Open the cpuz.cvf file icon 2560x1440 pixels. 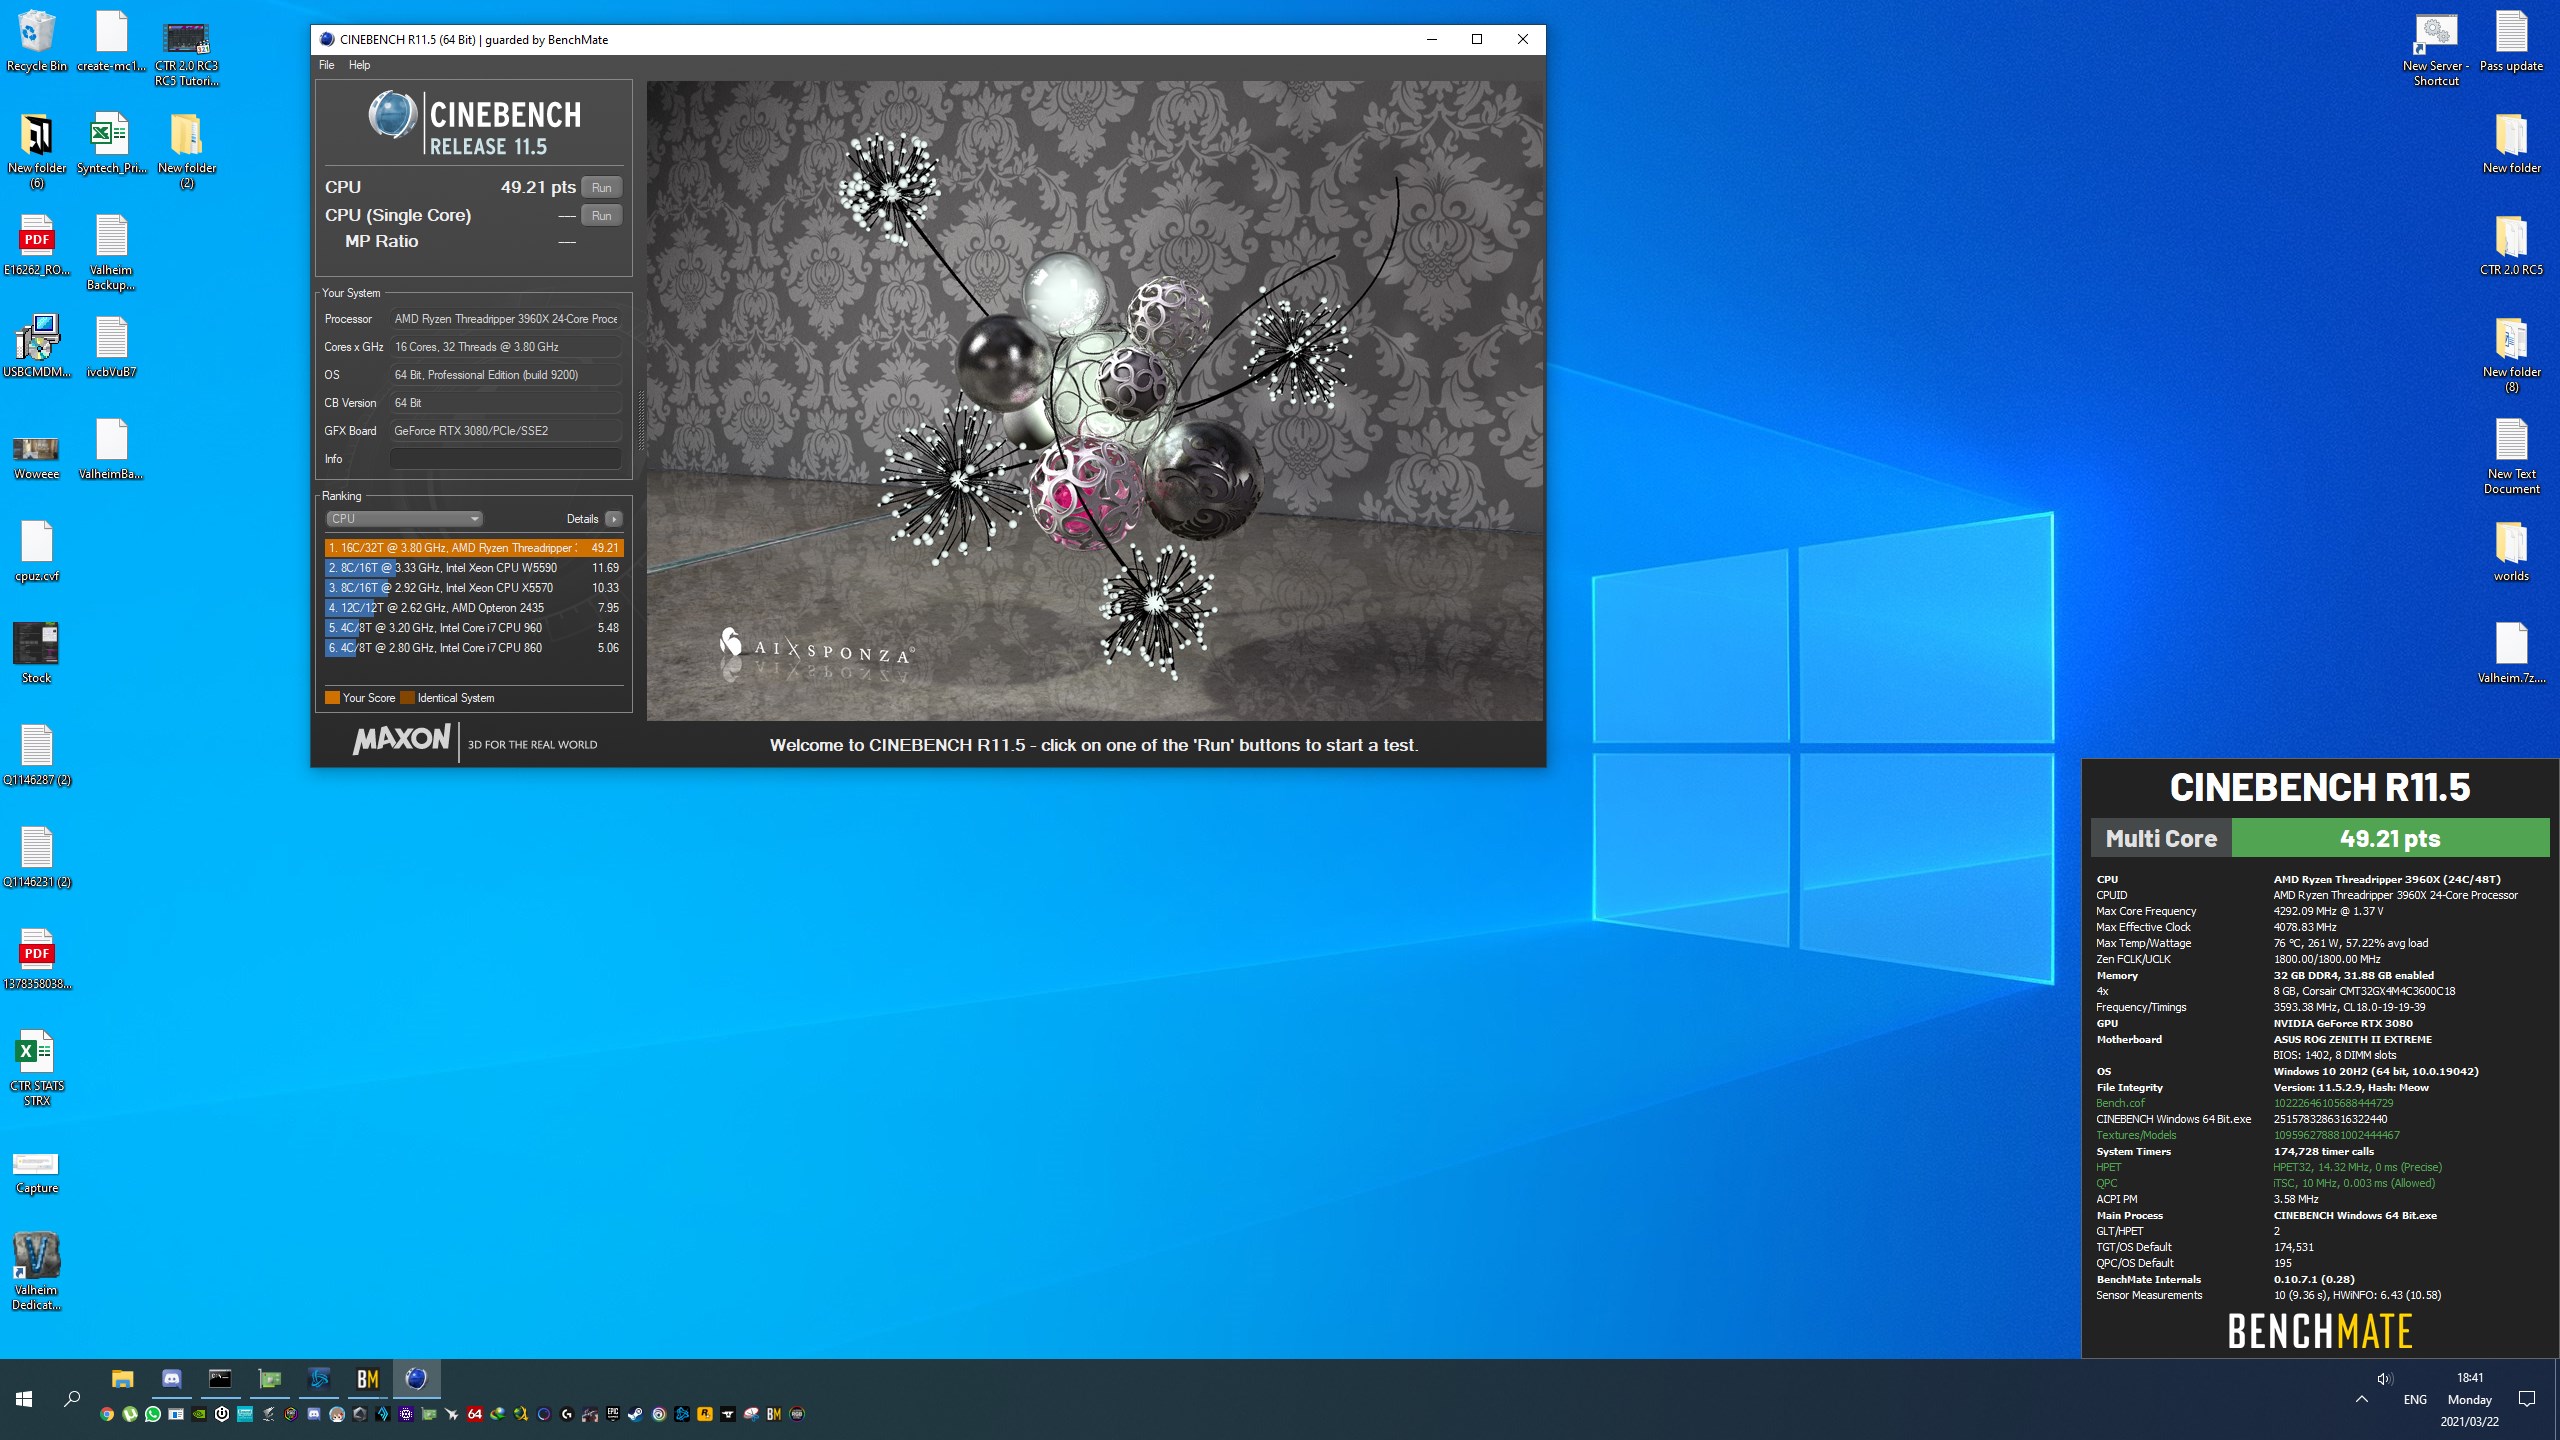(36, 551)
